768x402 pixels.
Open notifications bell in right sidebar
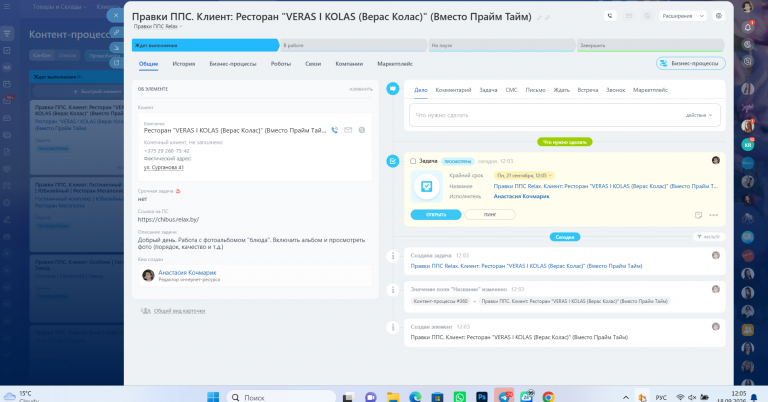[x=747, y=27]
